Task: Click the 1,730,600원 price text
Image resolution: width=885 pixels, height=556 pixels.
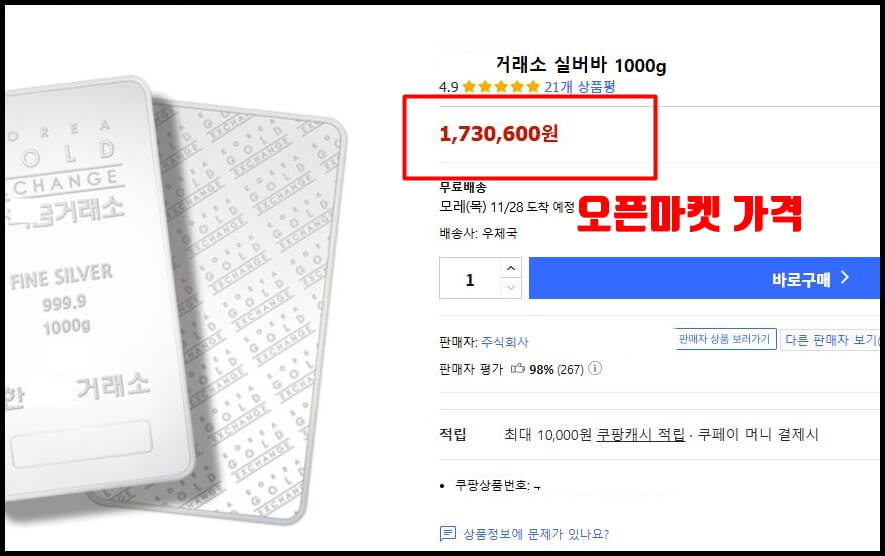Action: (x=499, y=134)
